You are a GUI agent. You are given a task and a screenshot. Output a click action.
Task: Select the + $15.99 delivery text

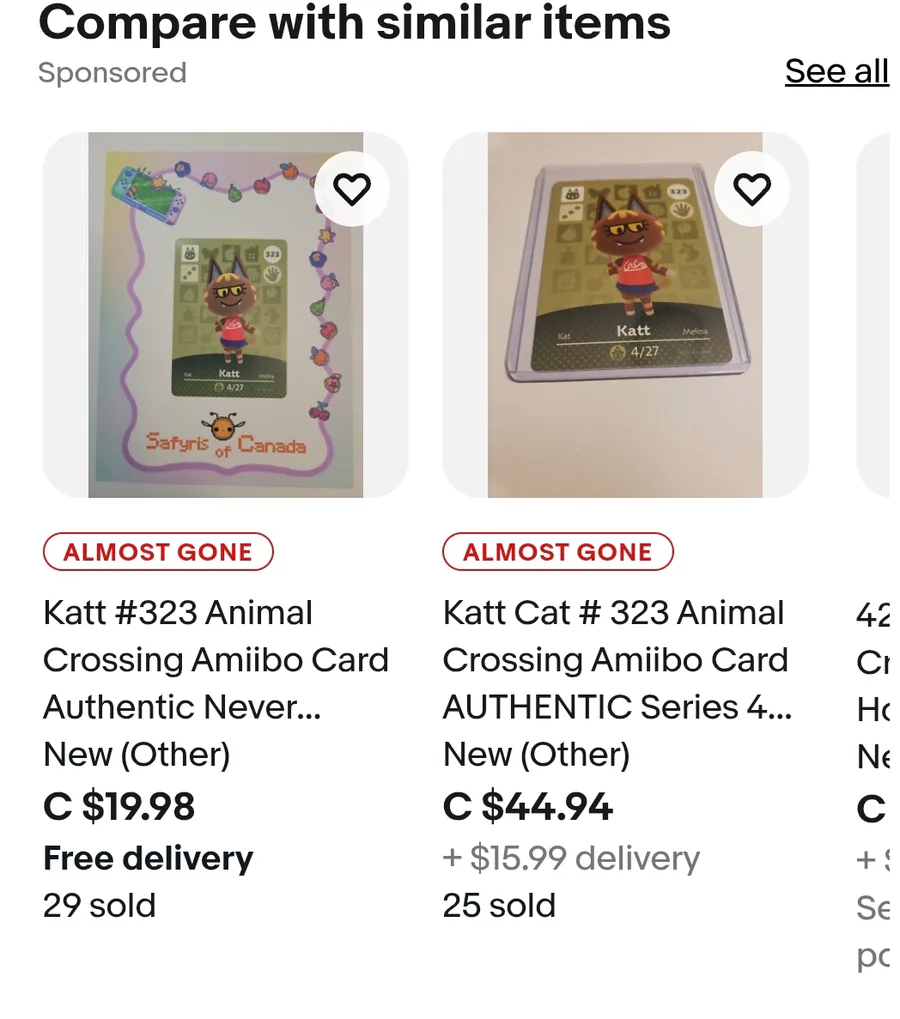tap(571, 858)
